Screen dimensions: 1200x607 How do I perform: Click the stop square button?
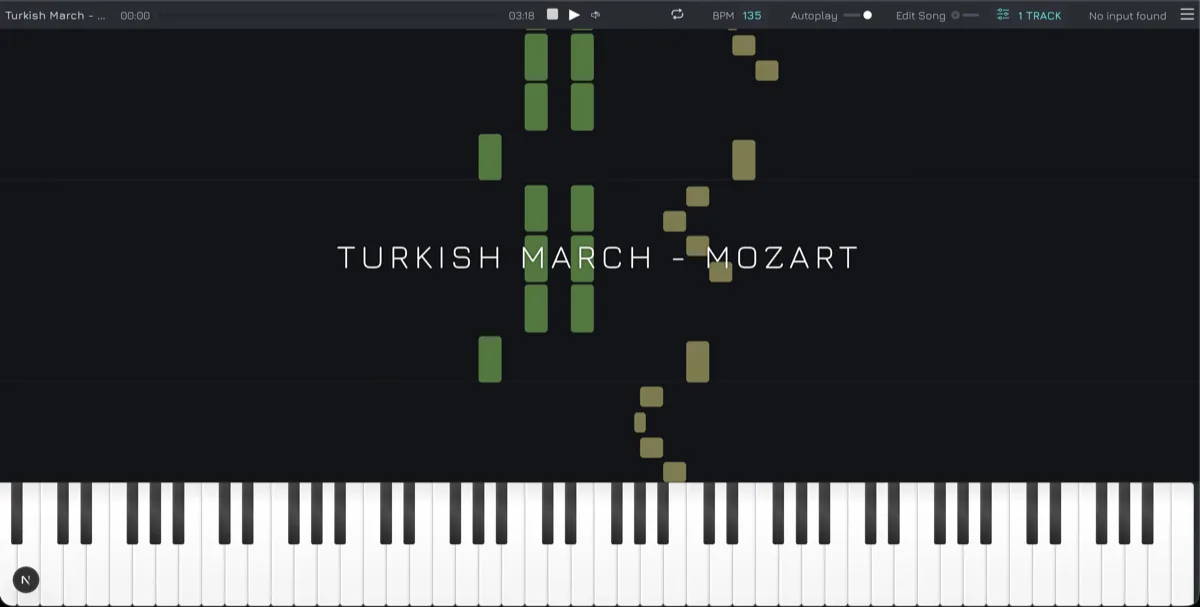(x=552, y=15)
